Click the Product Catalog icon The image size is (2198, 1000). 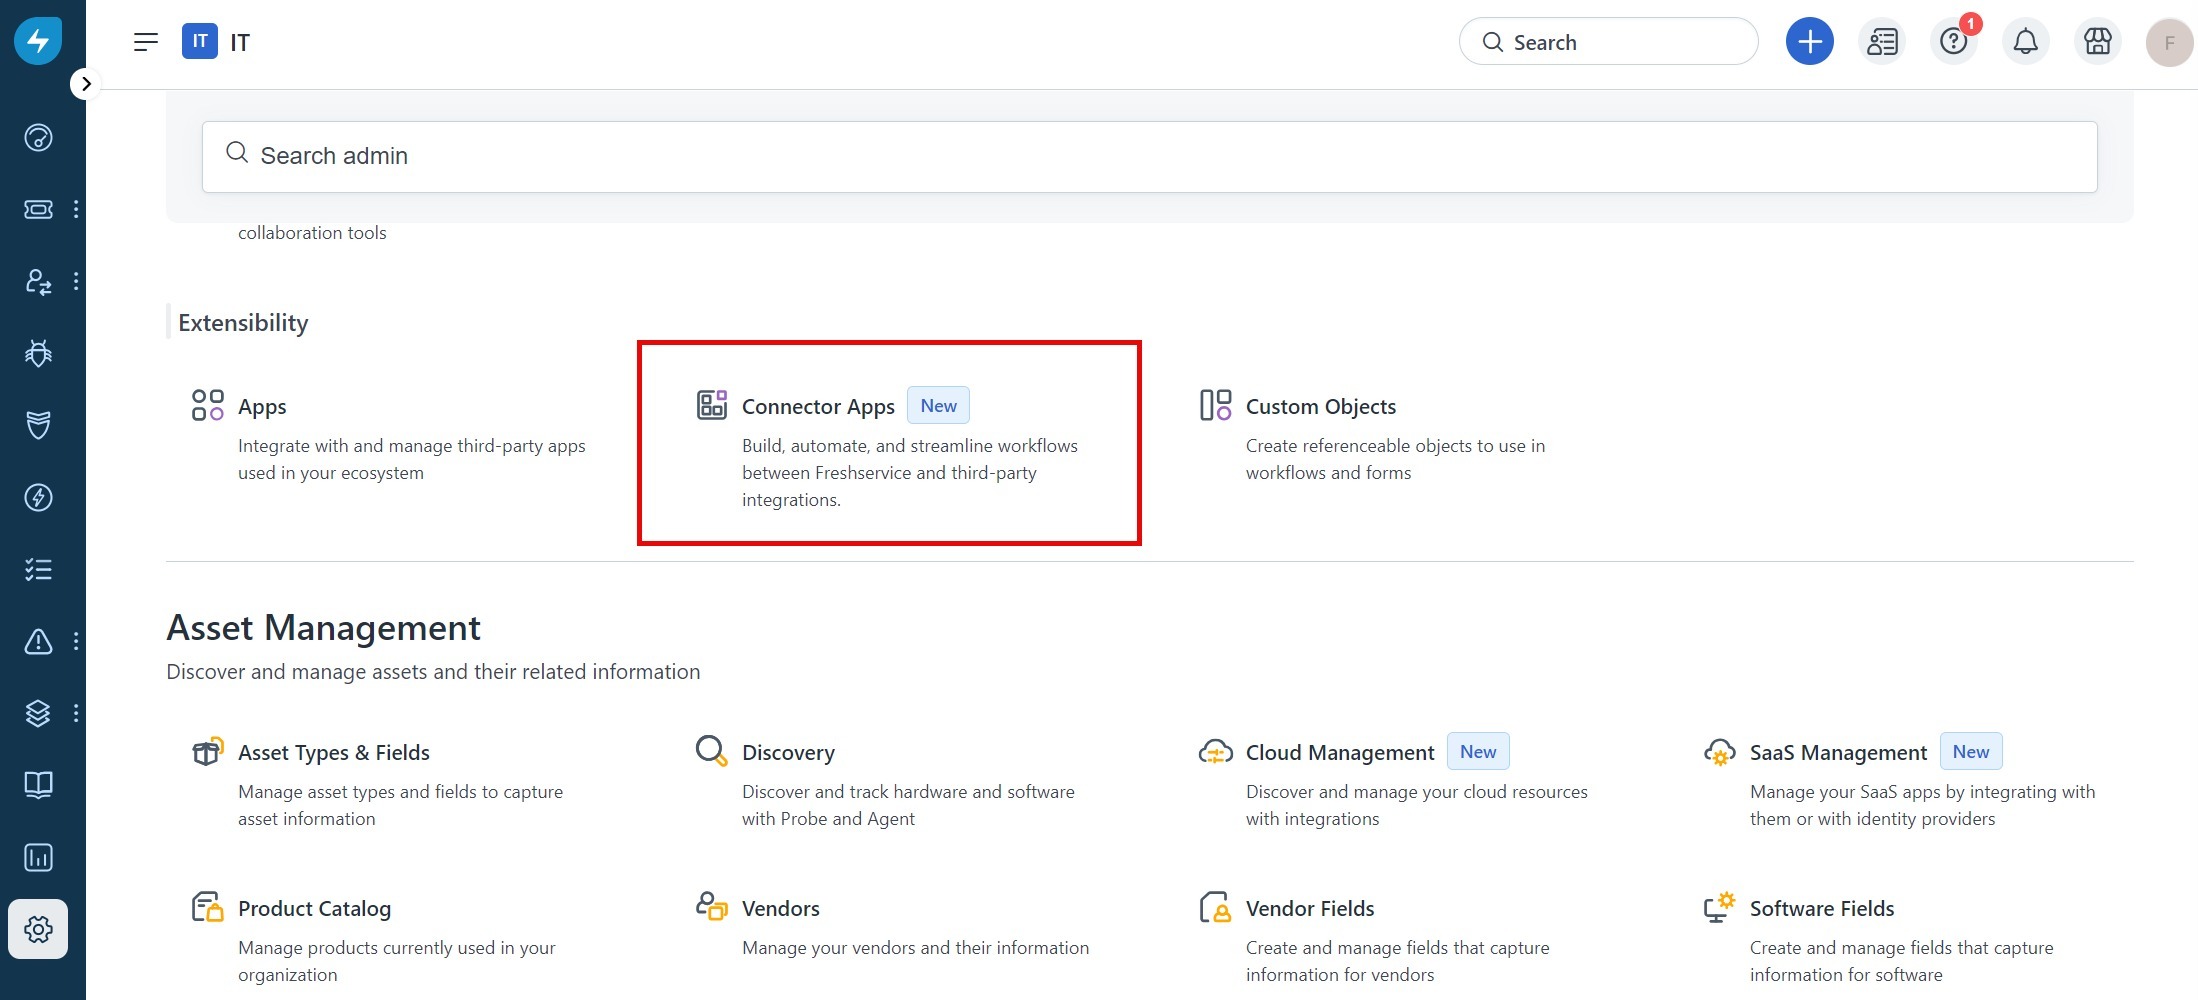tap(208, 907)
